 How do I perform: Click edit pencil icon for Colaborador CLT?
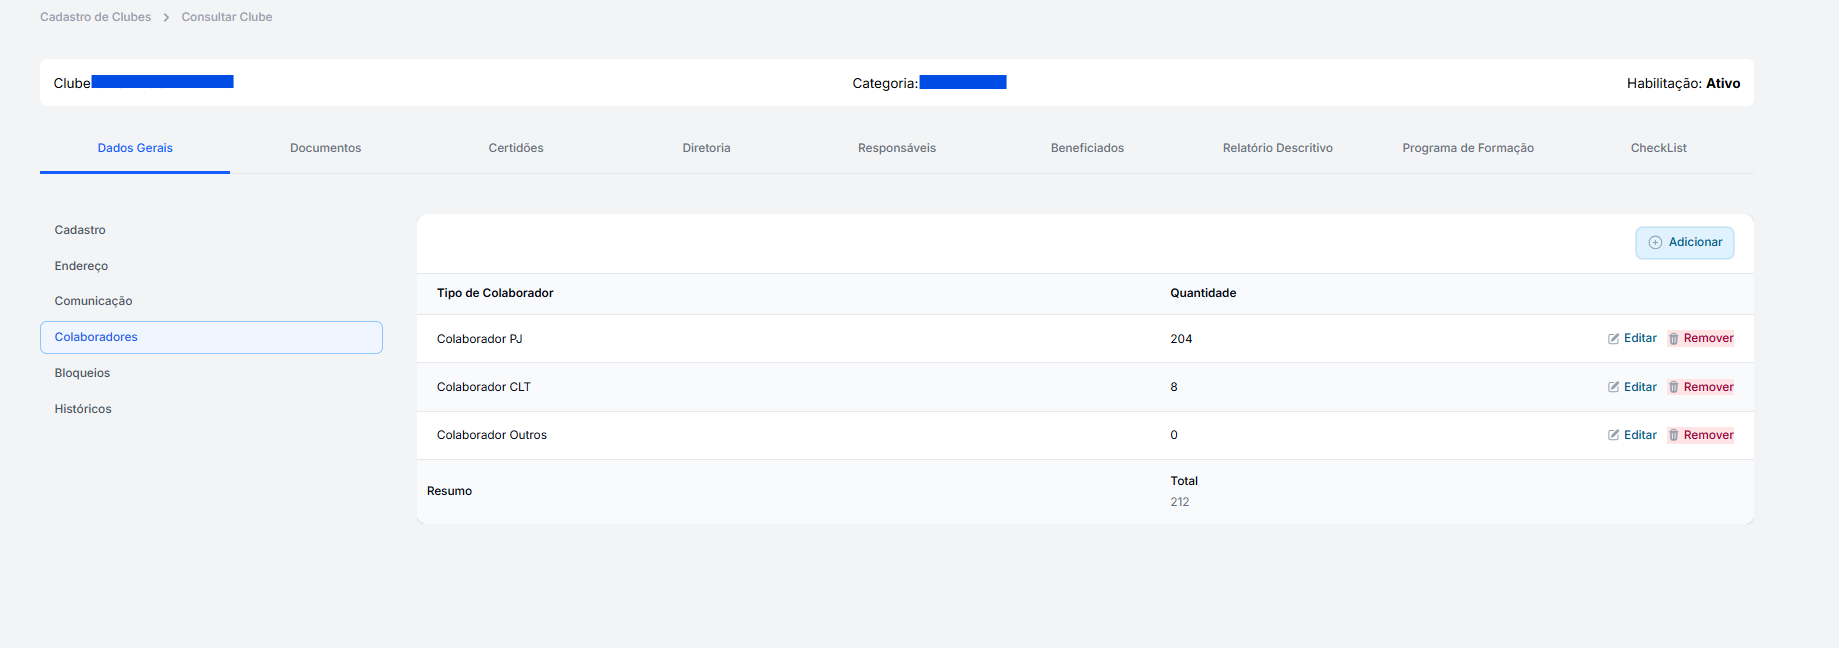point(1613,387)
